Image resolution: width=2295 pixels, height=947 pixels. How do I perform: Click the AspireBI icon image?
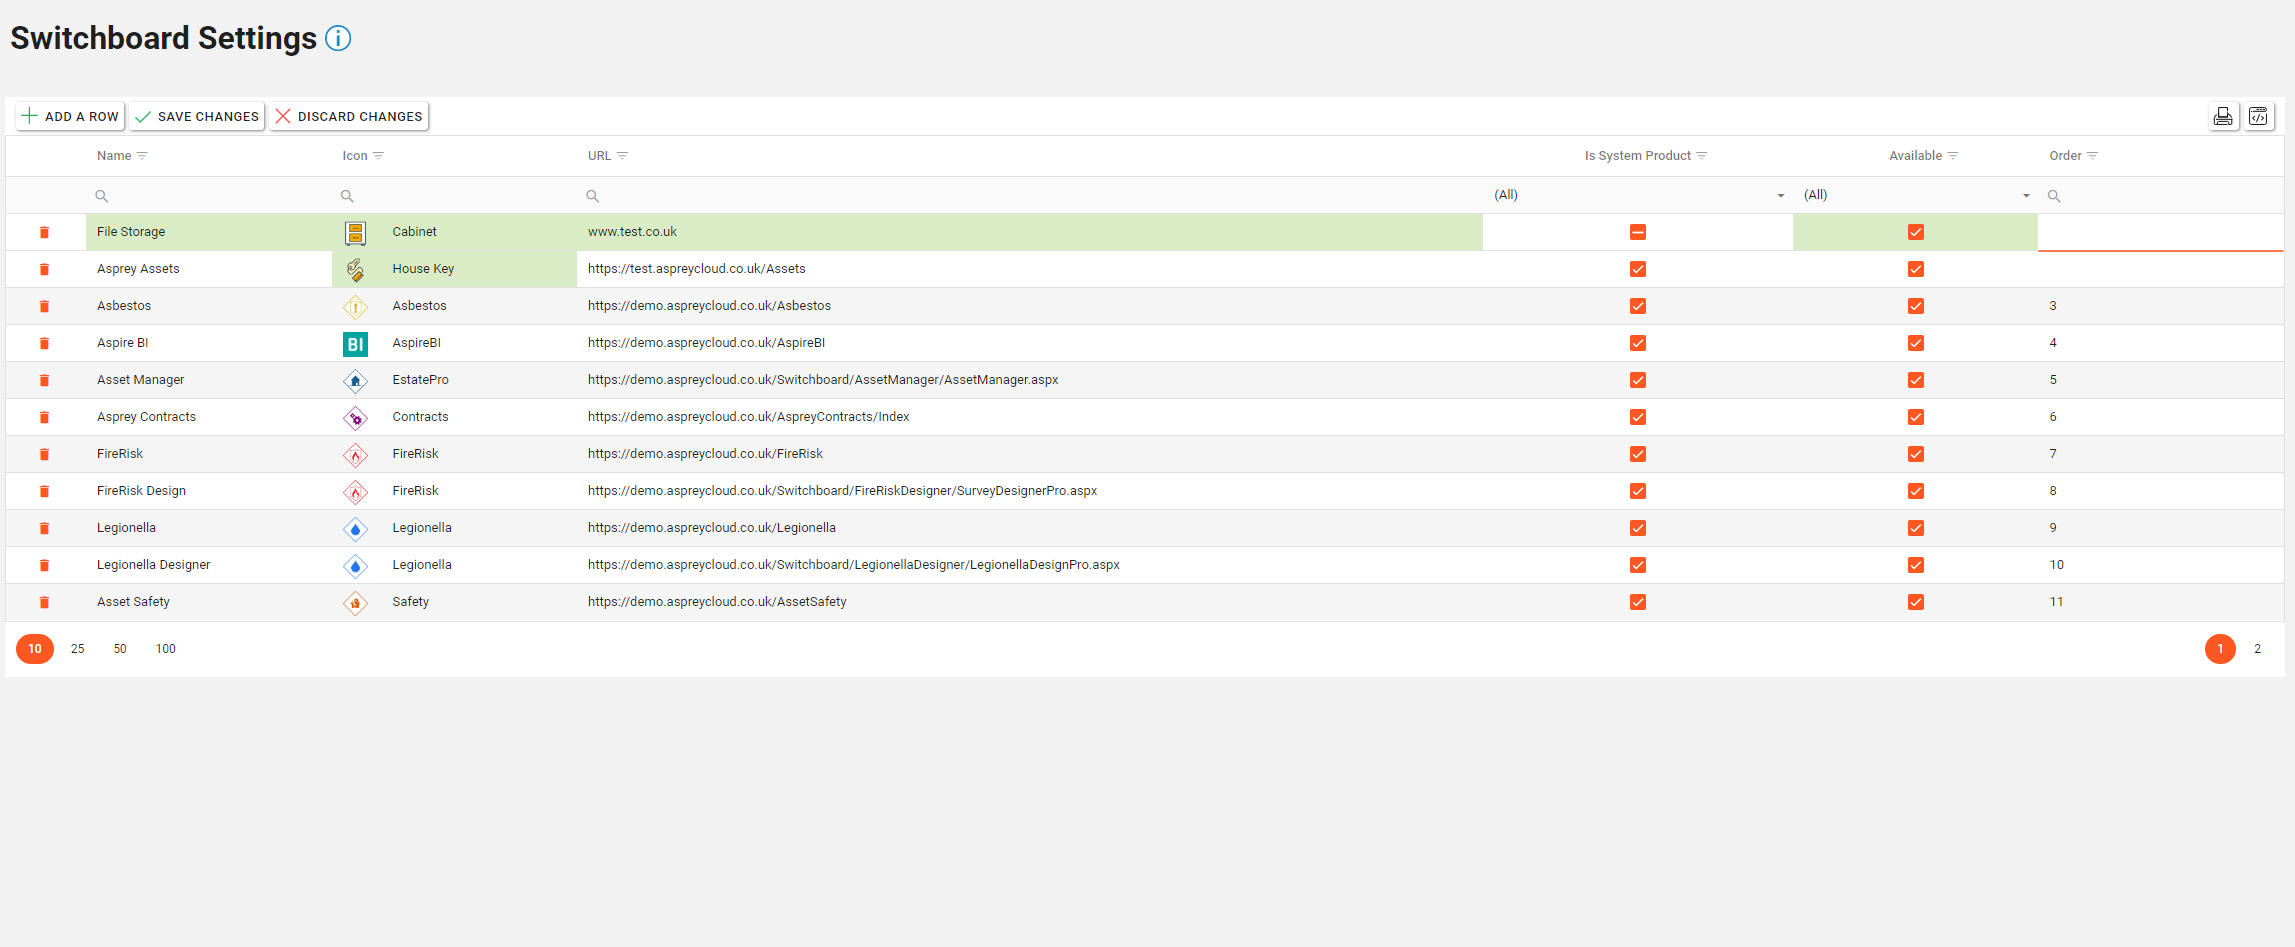(355, 344)
